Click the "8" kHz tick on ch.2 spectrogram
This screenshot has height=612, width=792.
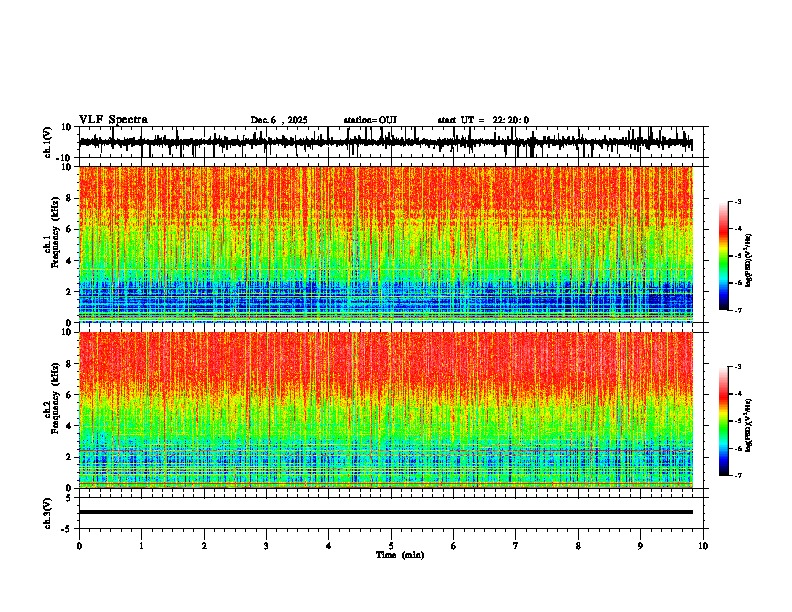(x=70, y=364)
